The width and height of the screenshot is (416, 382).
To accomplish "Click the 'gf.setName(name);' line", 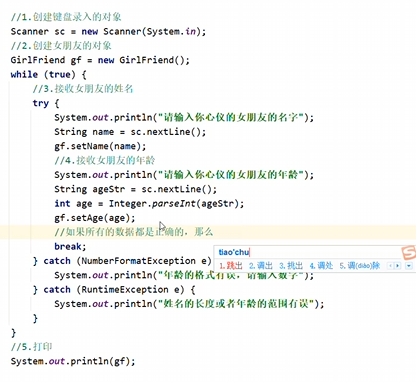I will [x=100, y=146].
